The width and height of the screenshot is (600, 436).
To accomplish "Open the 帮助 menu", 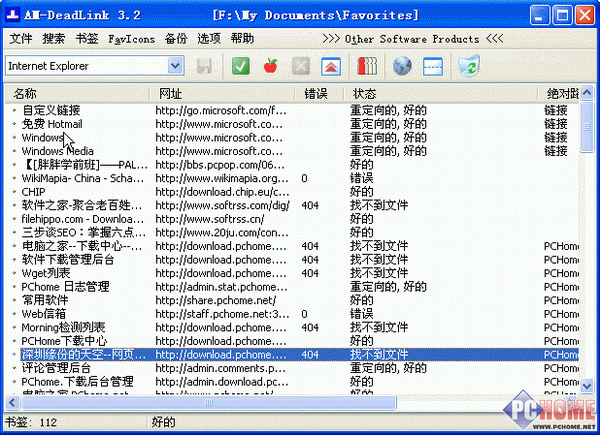I will tap(242, 39).
